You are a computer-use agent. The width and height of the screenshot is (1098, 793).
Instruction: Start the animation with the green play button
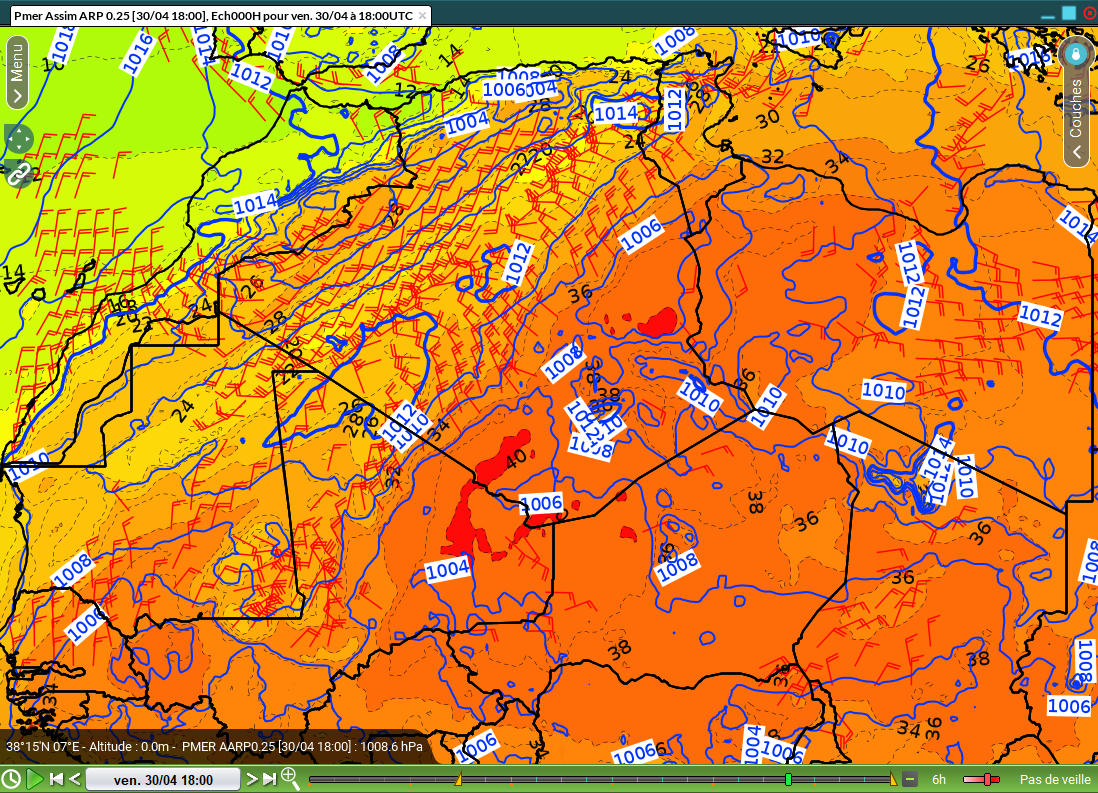click(x=34, y=779)
